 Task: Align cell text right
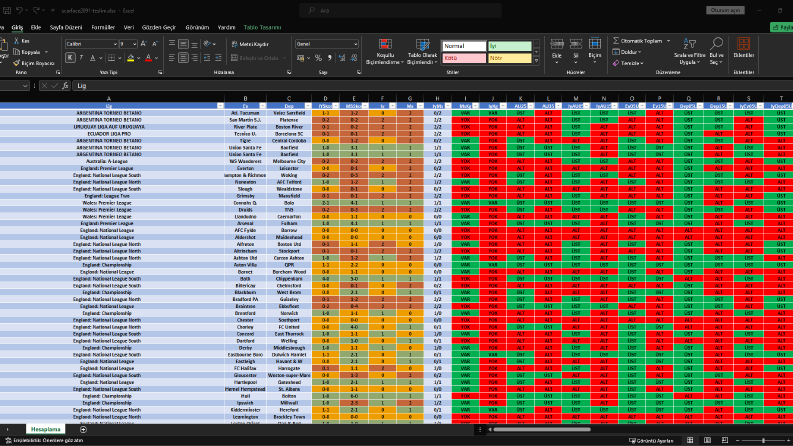(x=194, y=58)
